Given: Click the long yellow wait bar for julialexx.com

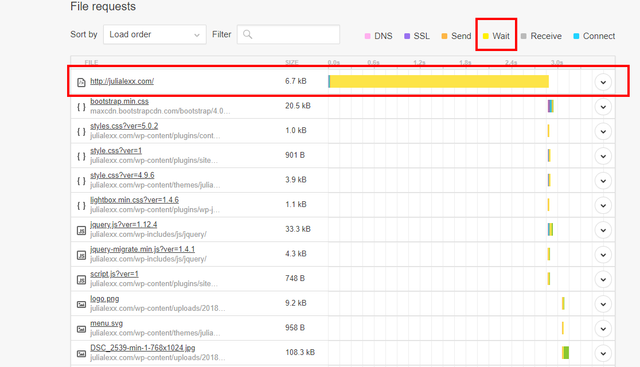Looking at the screenshot, I should click(x=438, y=81).
